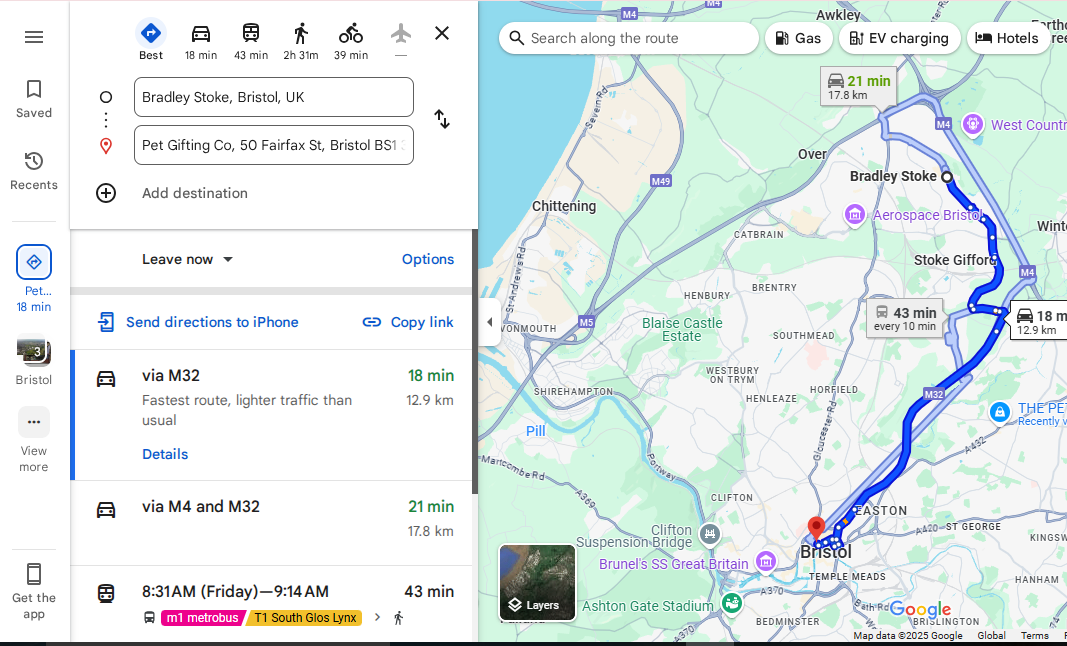Open the Saved places panel
The image size is (1067, 646).
coord(34,99)
